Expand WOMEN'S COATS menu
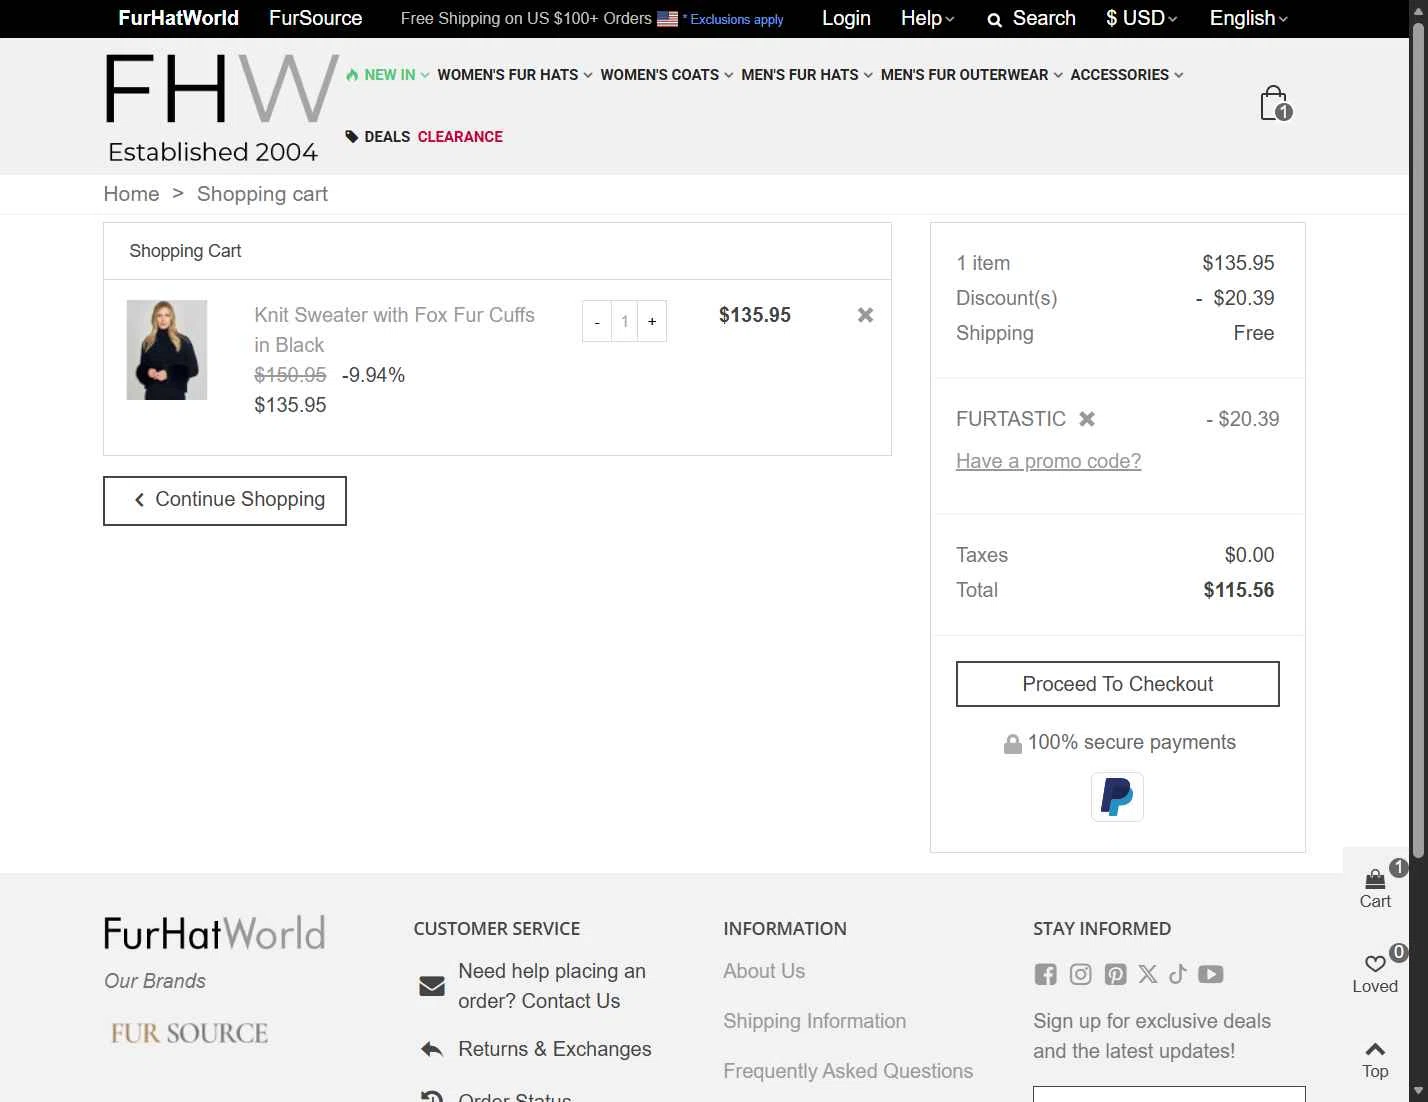1428x1102 pixels. [x=667, y=75]
